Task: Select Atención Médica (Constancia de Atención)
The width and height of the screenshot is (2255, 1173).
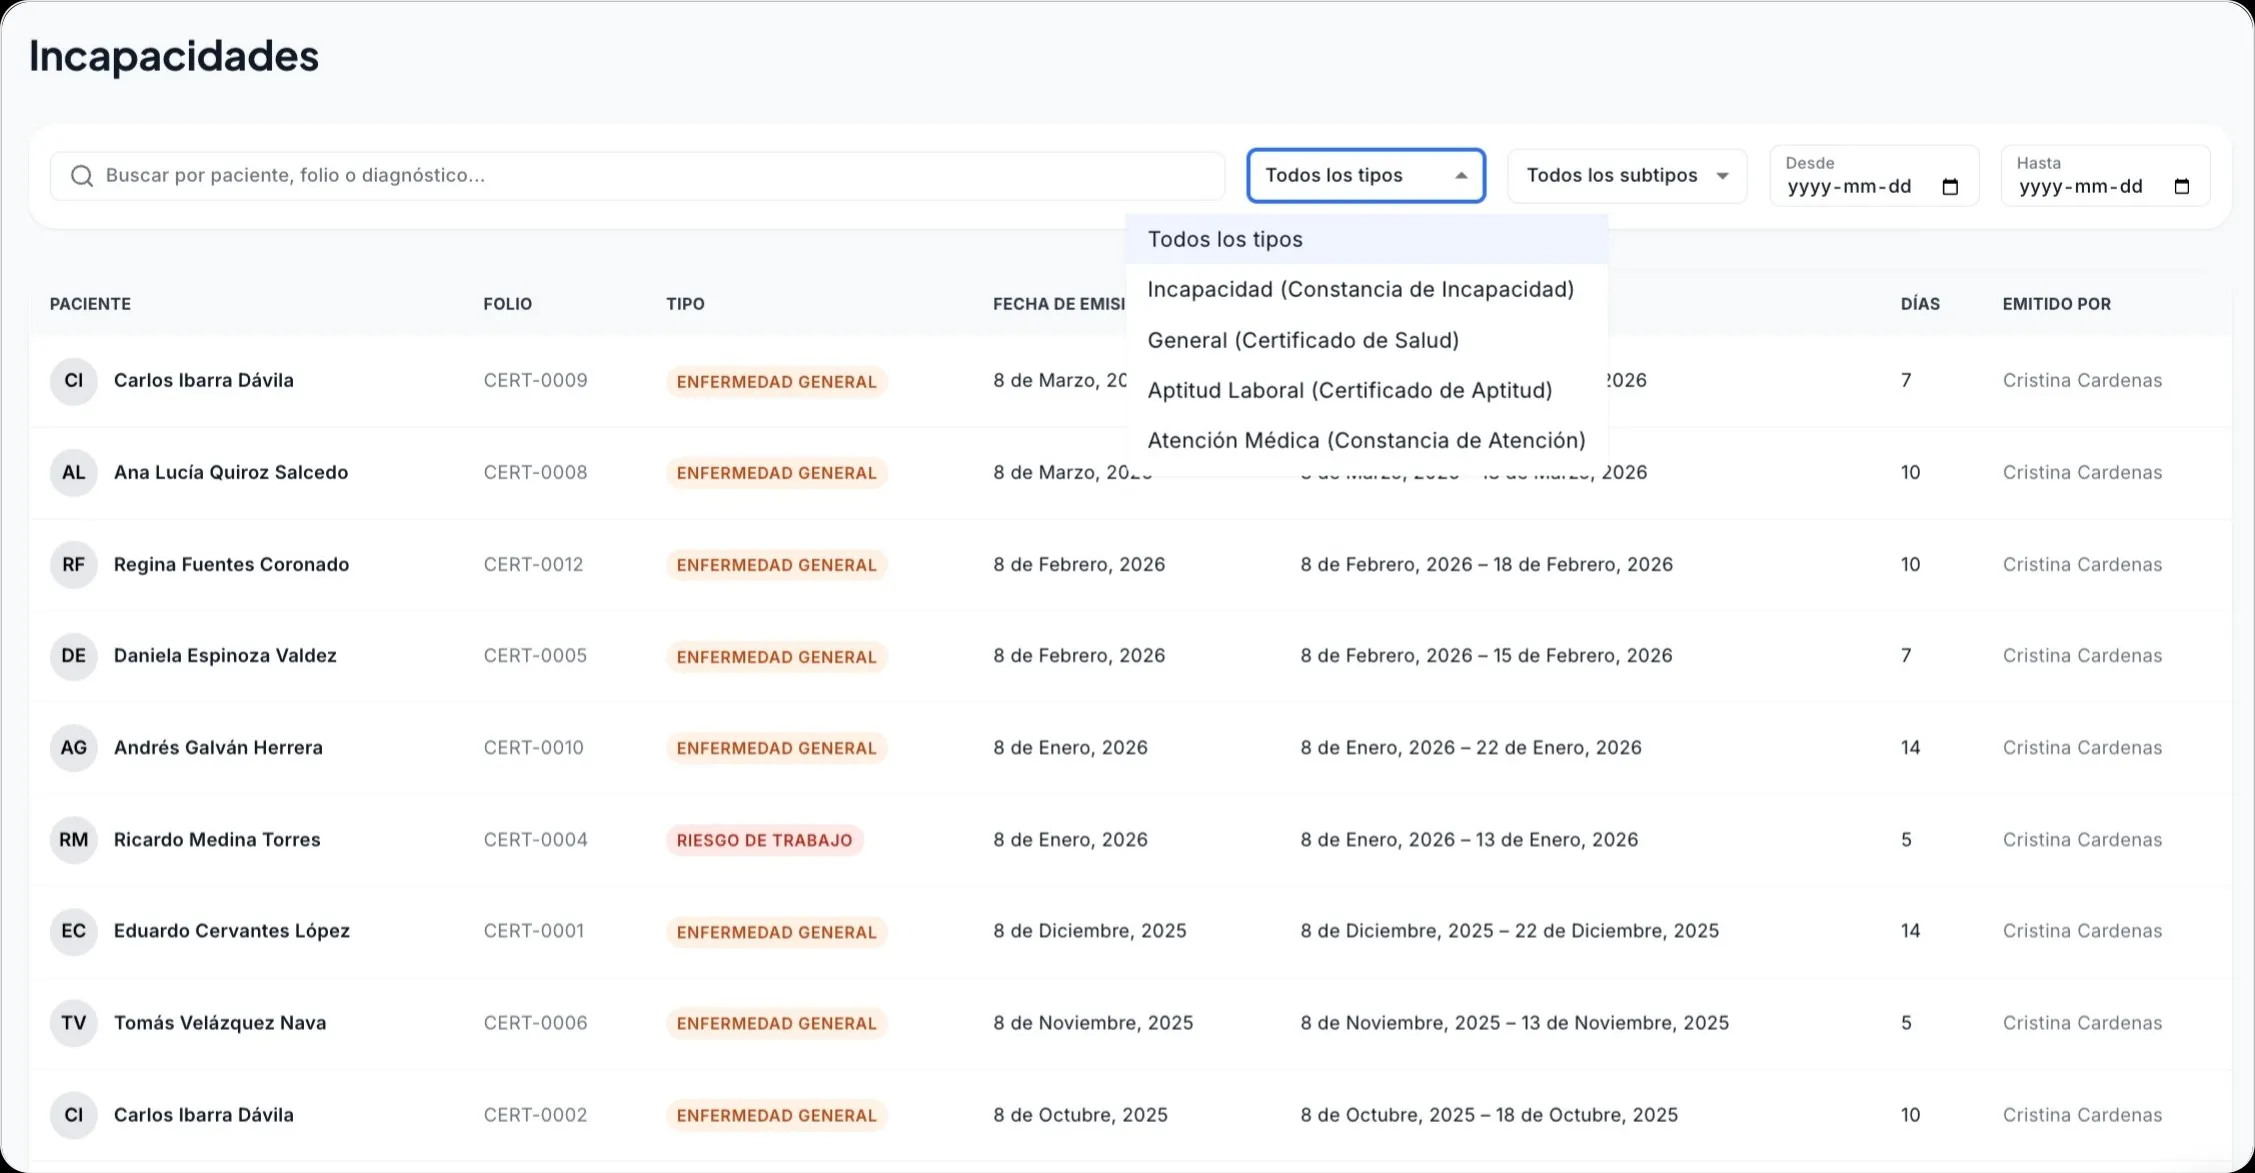Action: pyautogui.click(x=1365, y=441)
